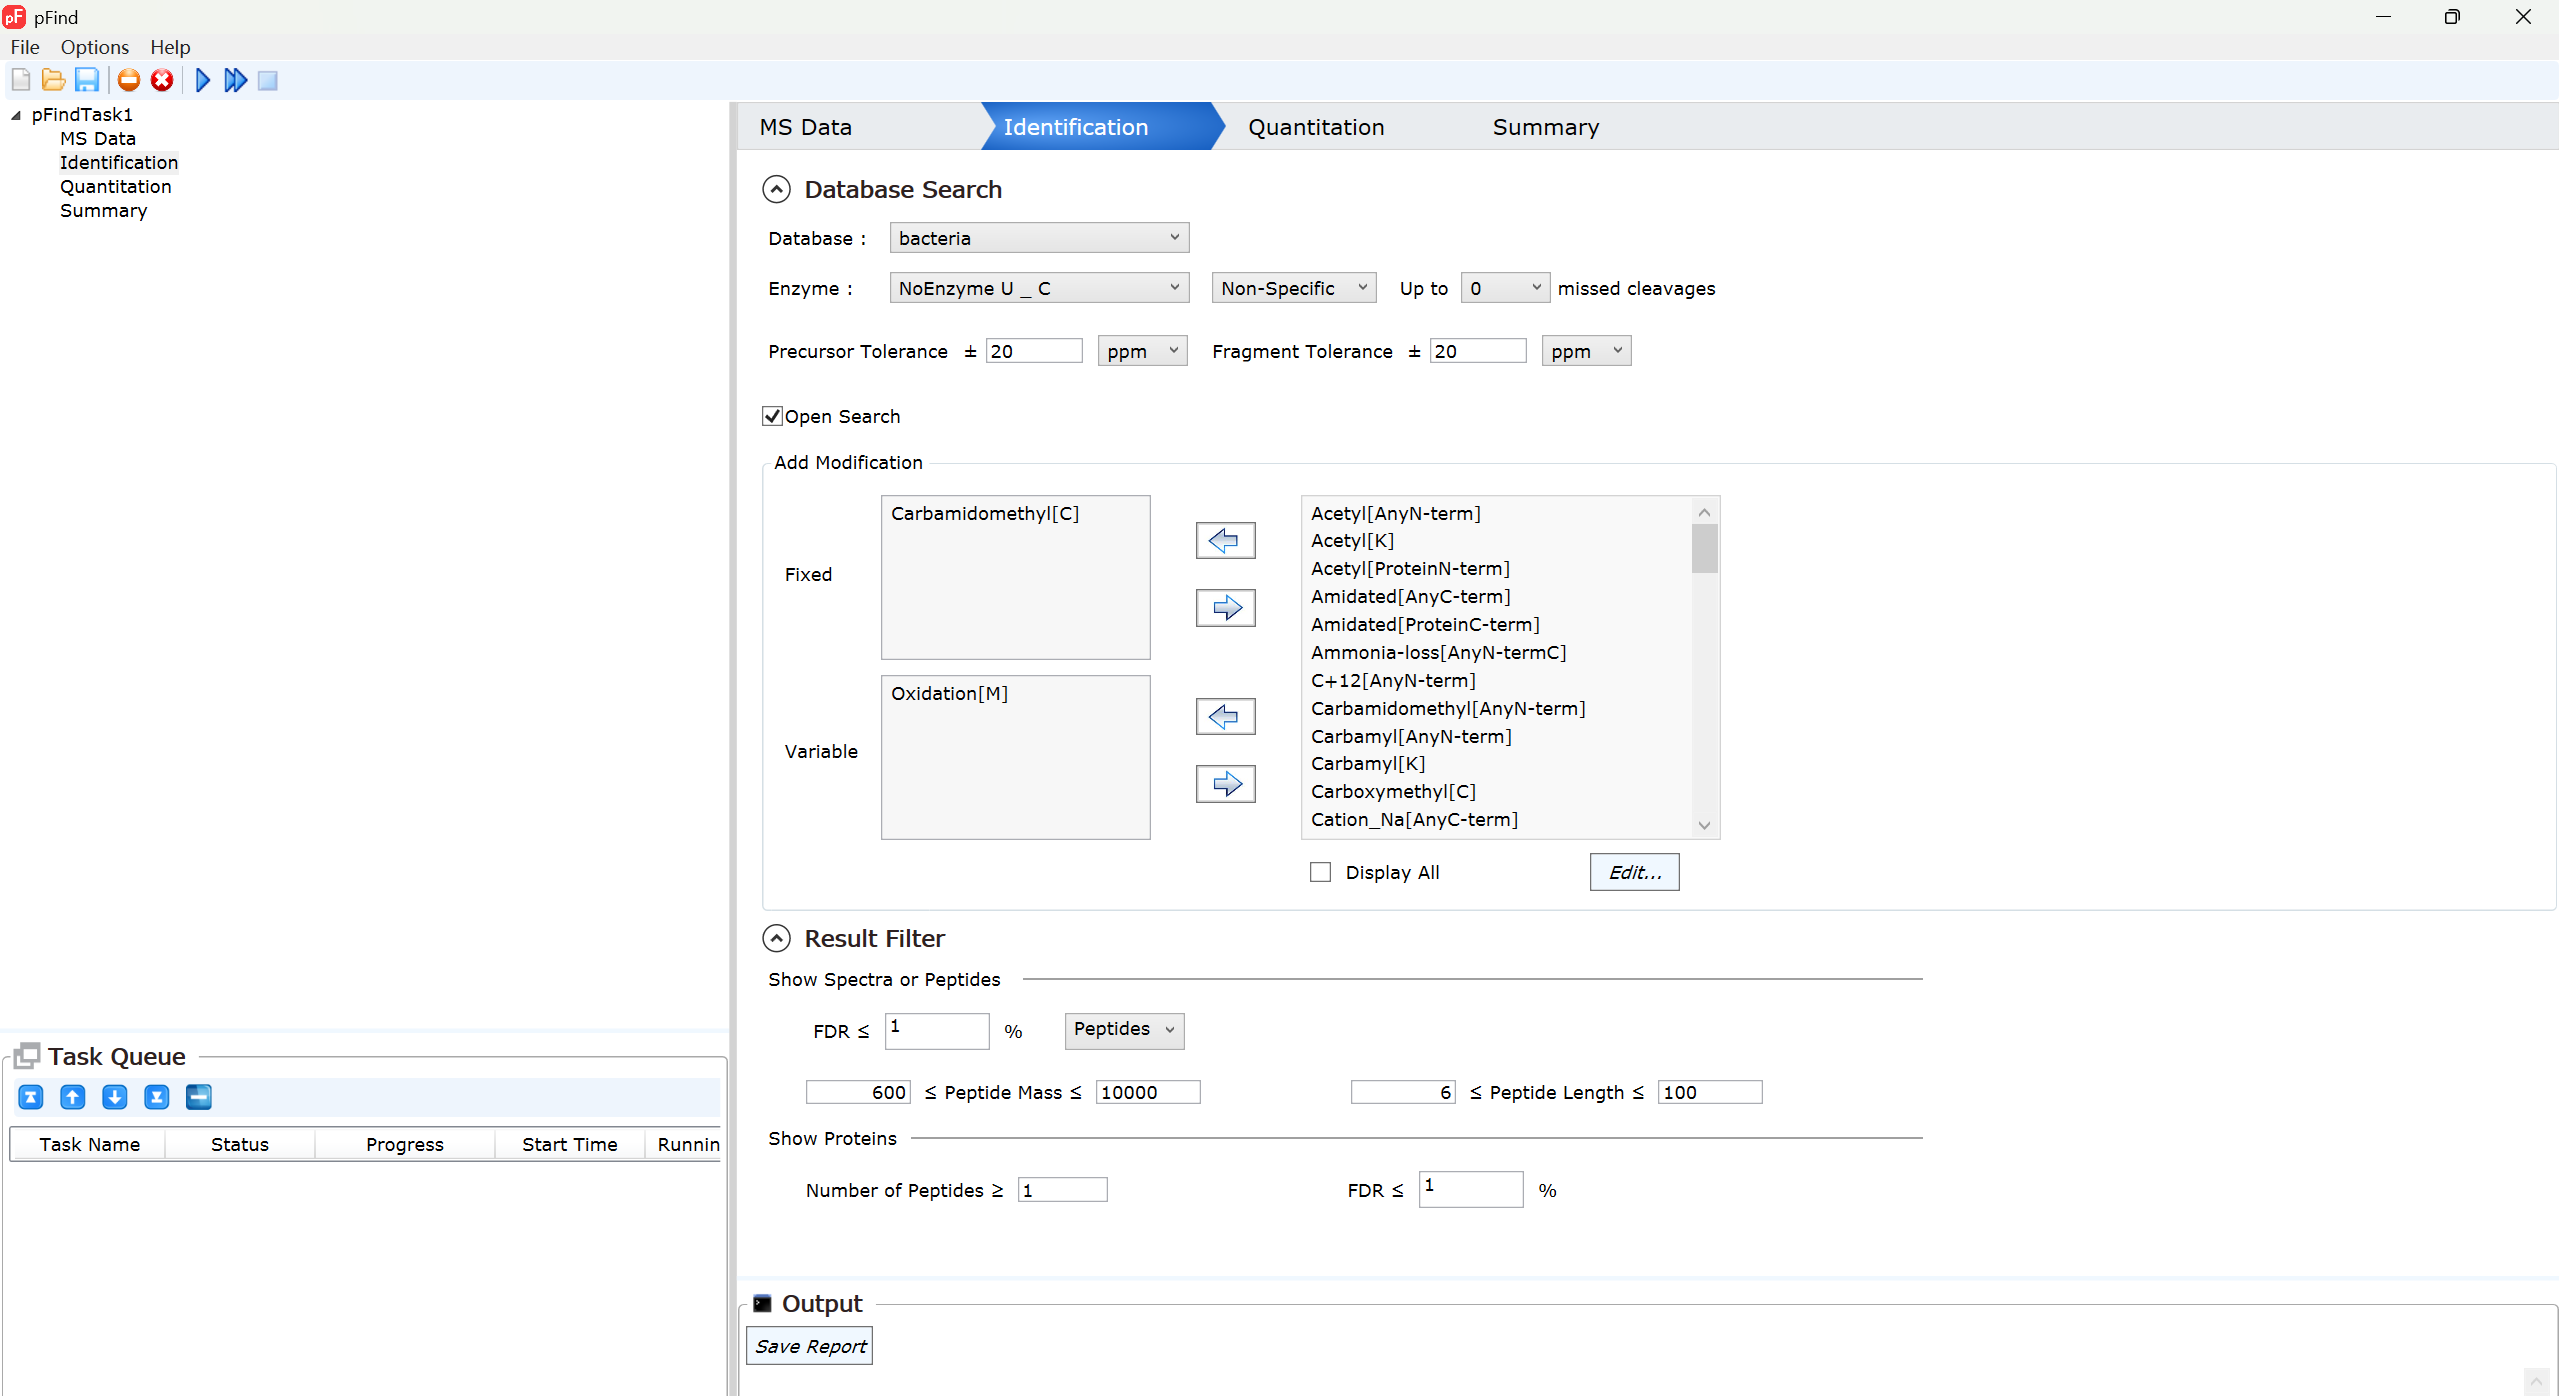The height and width of the screenshot is (1396, 2559).
Task: Switch to the Quantitation tab
Action: [1316, 127]
